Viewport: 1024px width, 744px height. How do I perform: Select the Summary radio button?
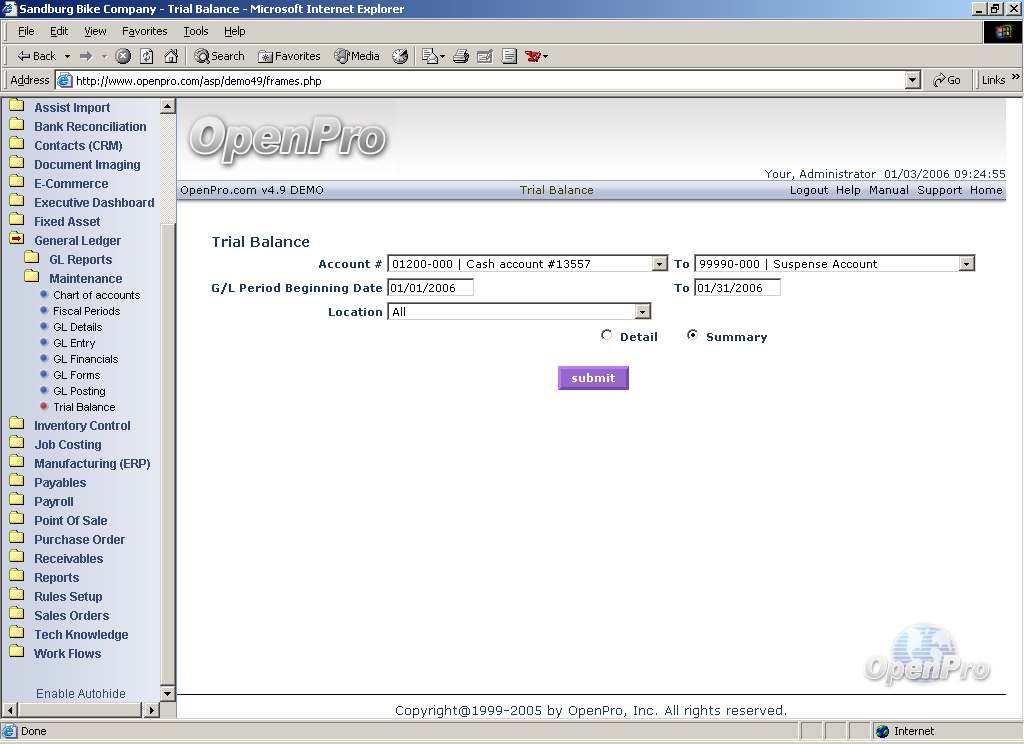[692, 336]
